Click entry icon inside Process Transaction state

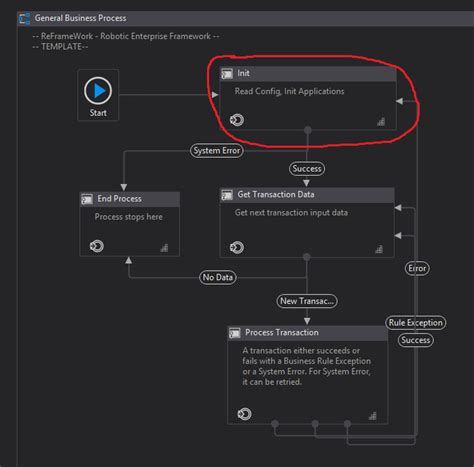244,414
